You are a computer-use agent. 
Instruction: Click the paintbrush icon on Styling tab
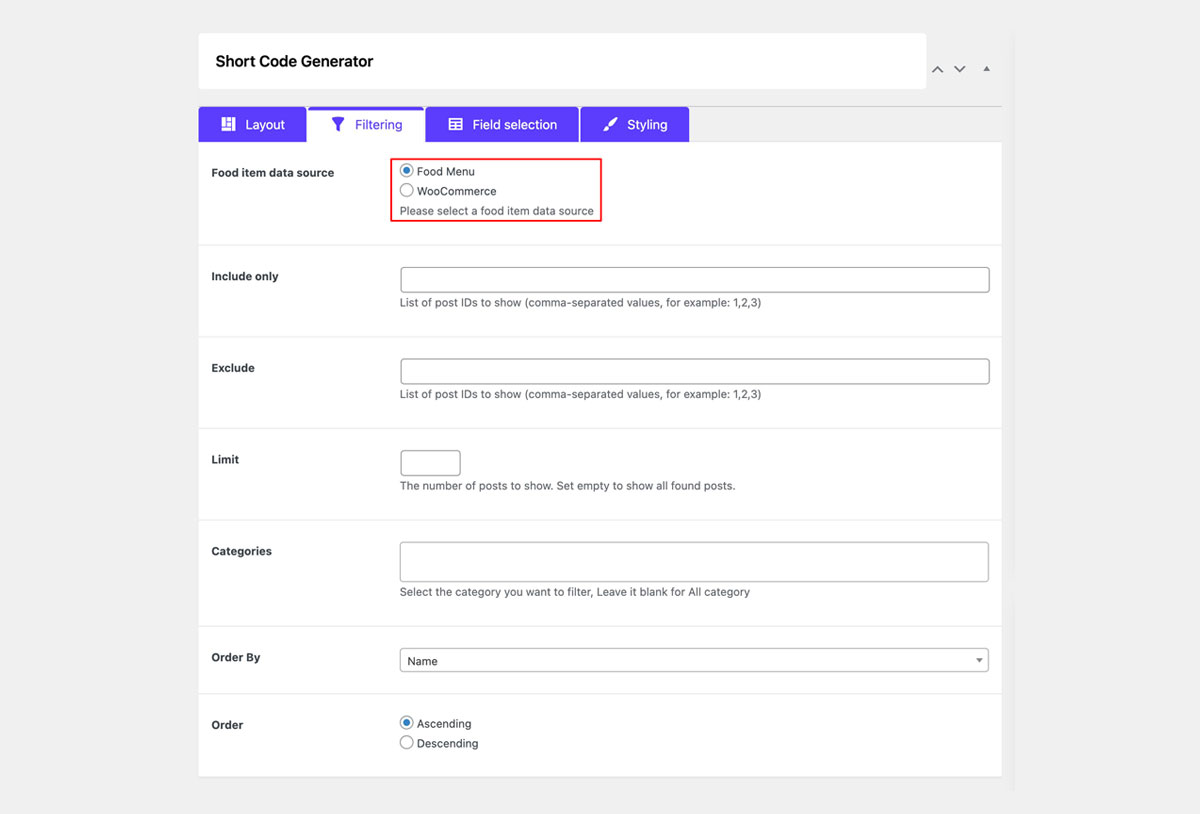click(610, 124)
